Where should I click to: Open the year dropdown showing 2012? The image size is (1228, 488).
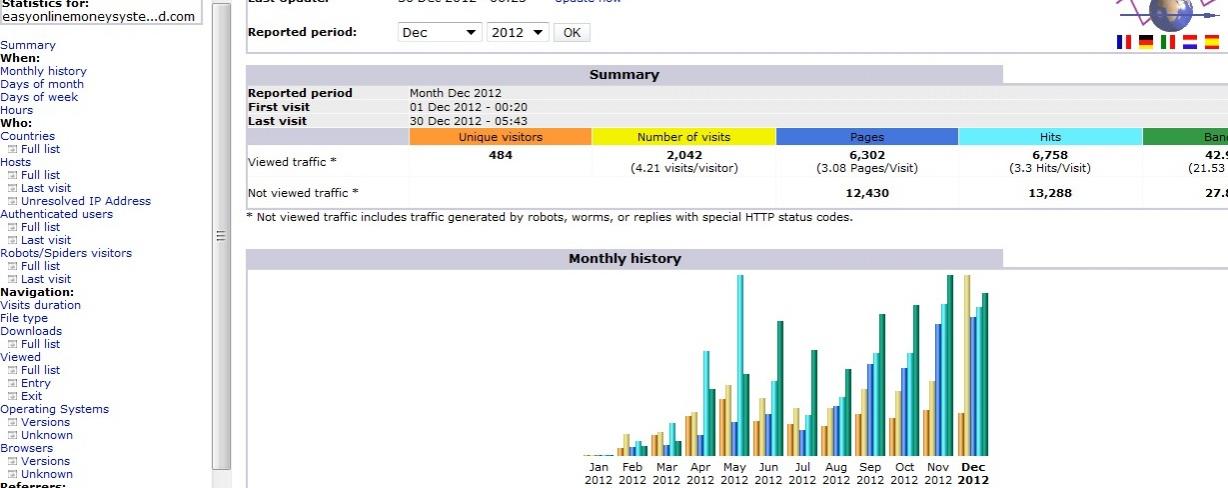click(518, 33)
